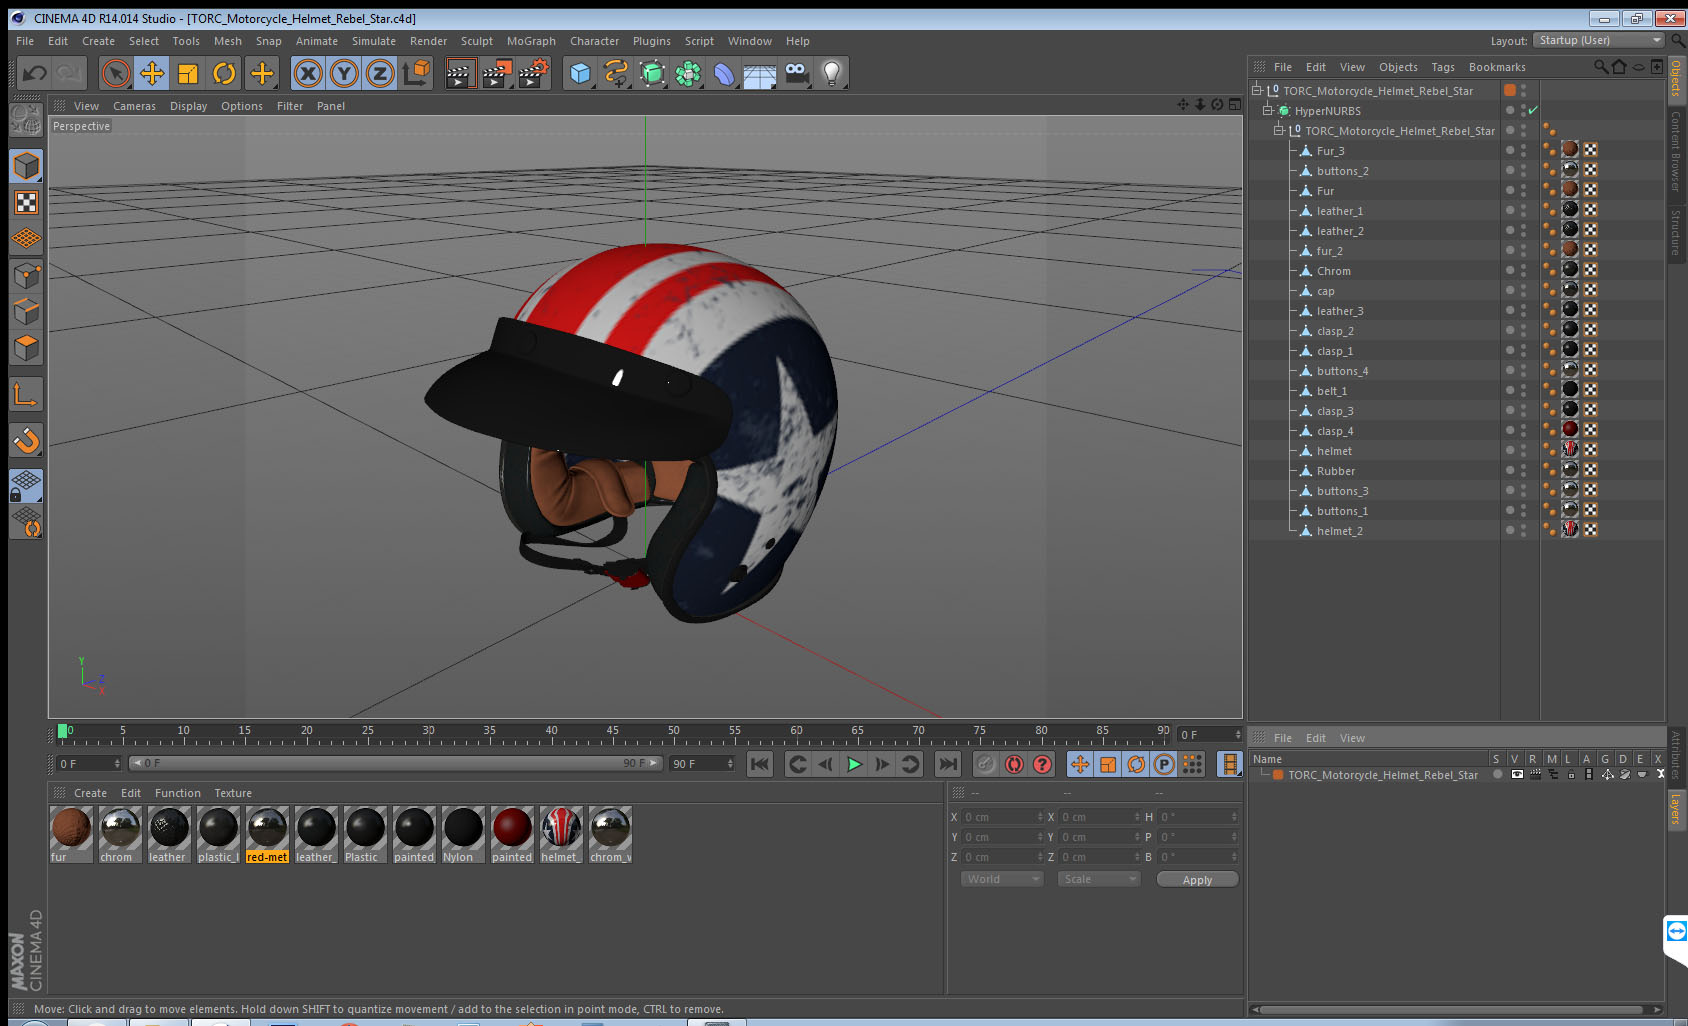1688x1026 pixels.
Task: Toggle X axis lock
Action: click(308, 73)
